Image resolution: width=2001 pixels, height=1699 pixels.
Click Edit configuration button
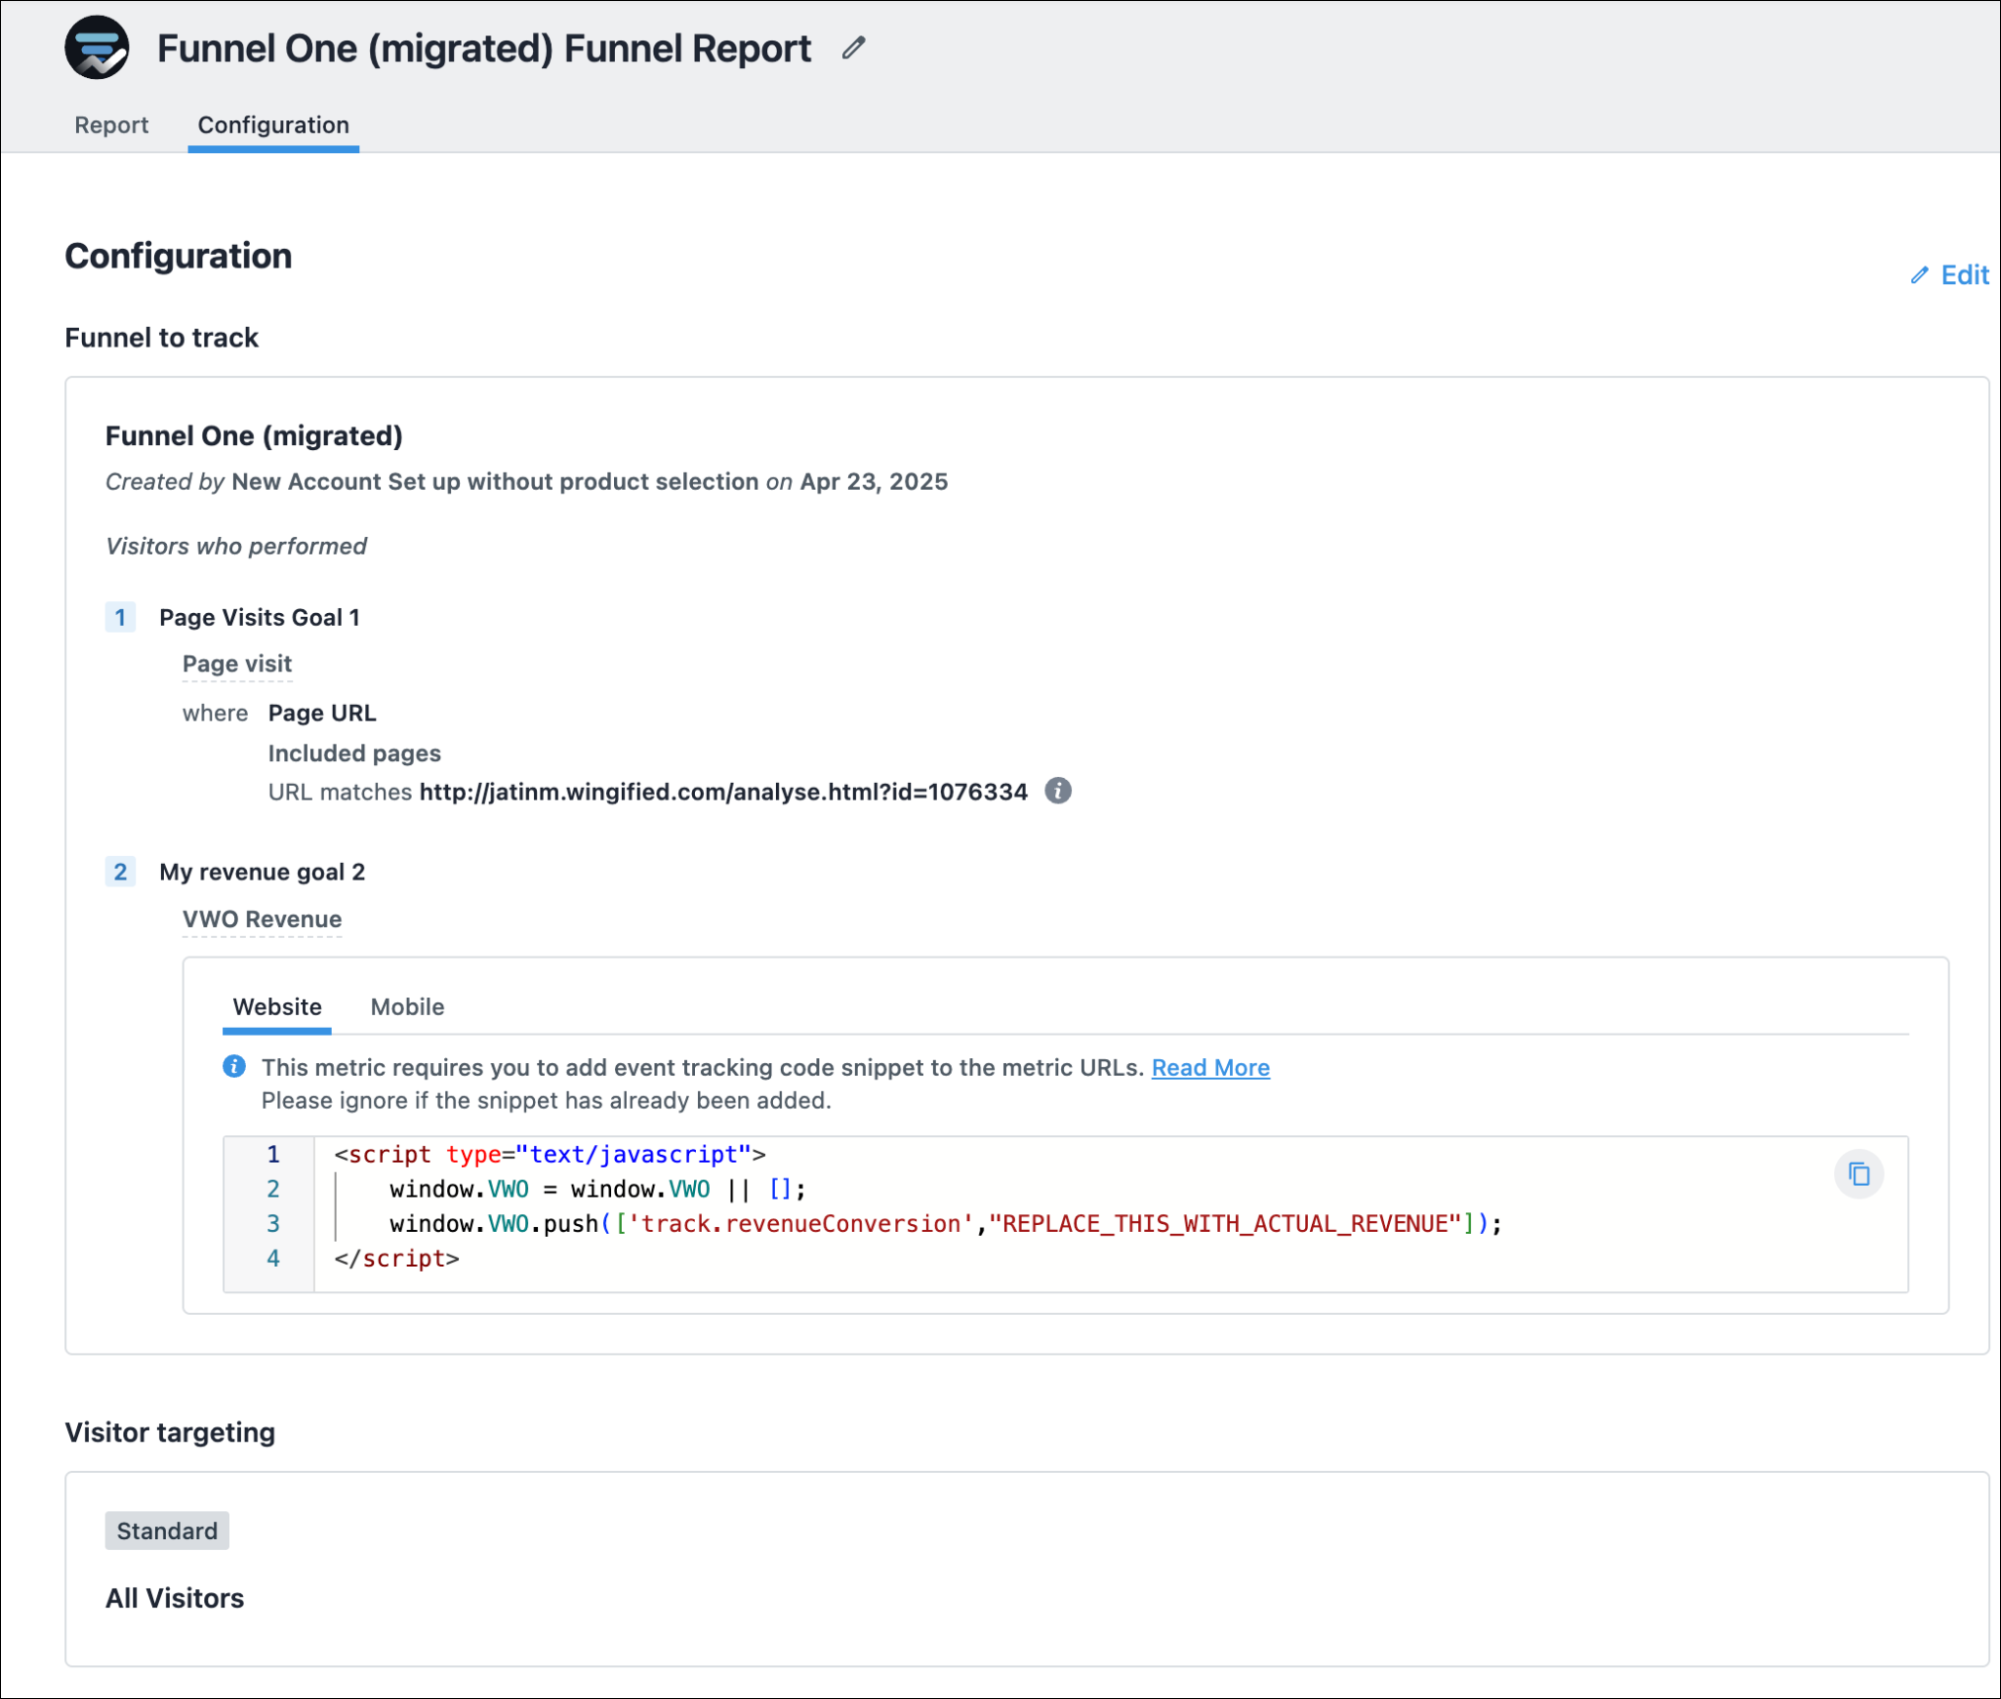tap(1948, 275)
